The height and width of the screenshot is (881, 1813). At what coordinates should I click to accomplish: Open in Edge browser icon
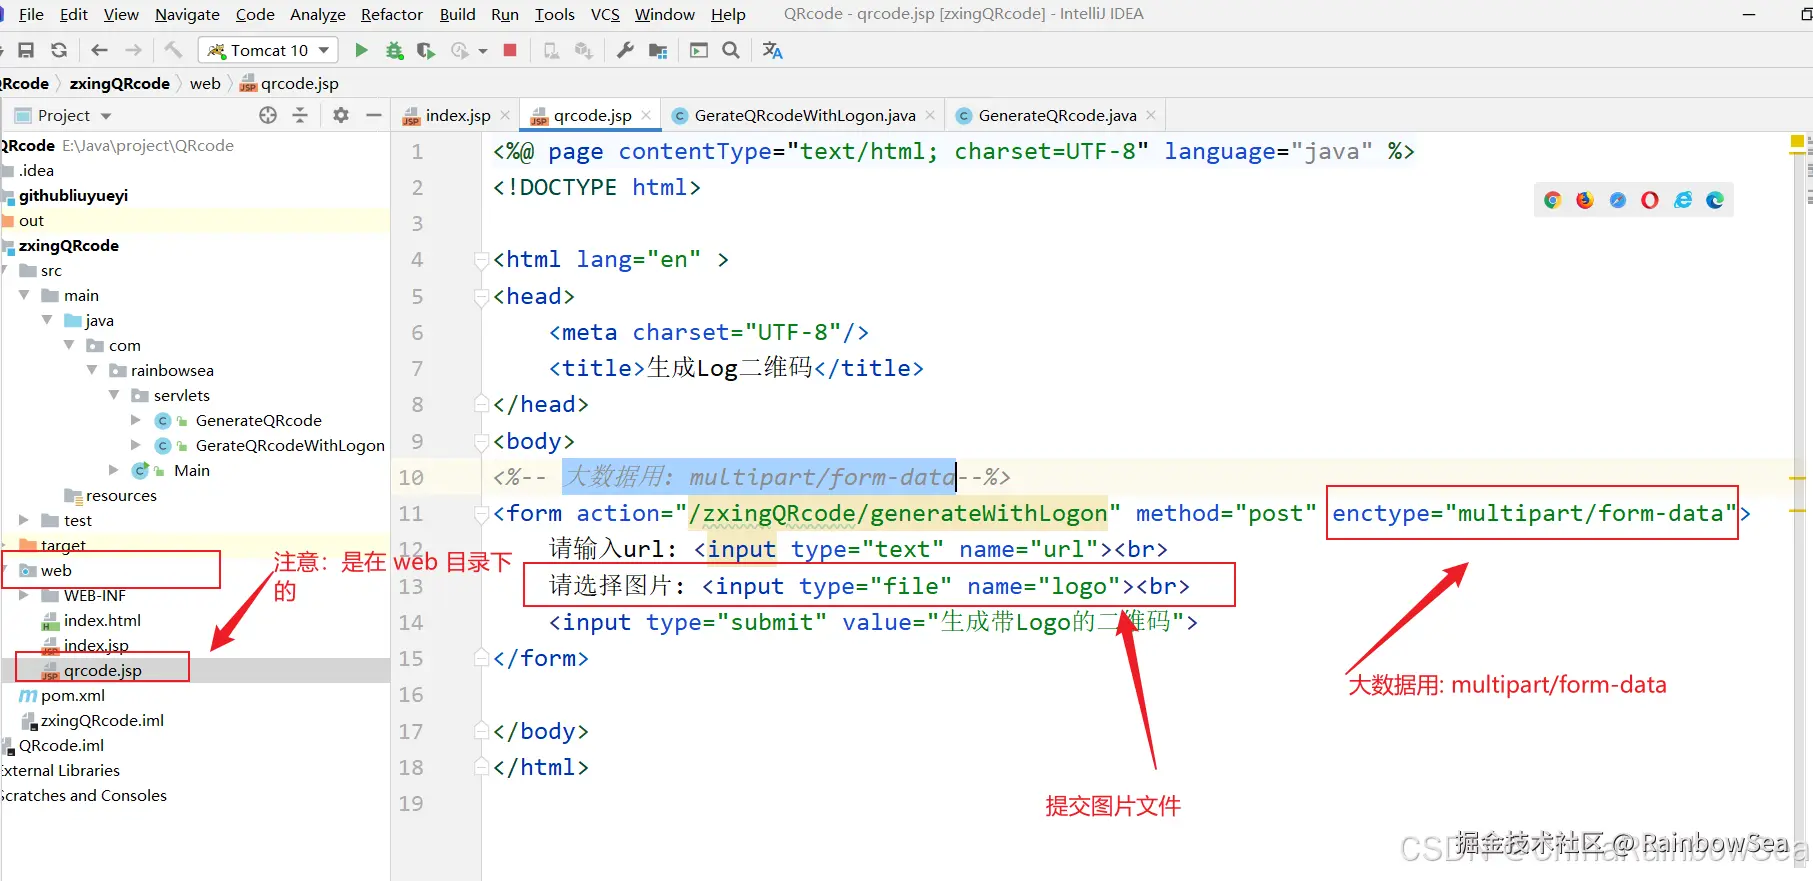pos(1715,200)
